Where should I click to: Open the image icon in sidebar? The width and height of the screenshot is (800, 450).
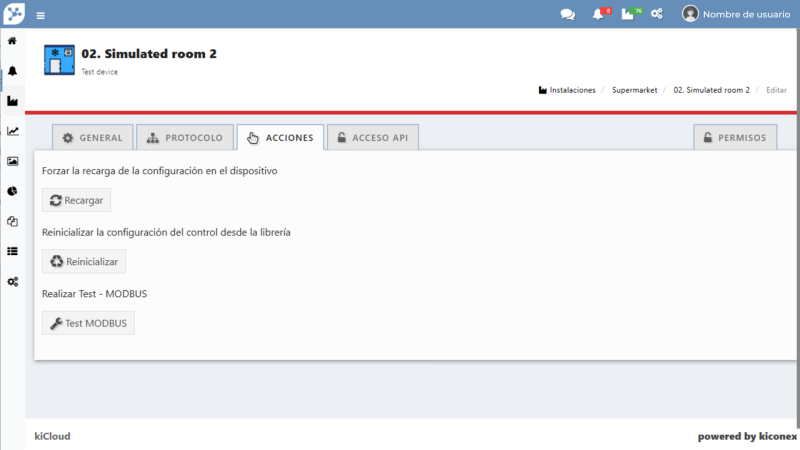tap(12, 161)
